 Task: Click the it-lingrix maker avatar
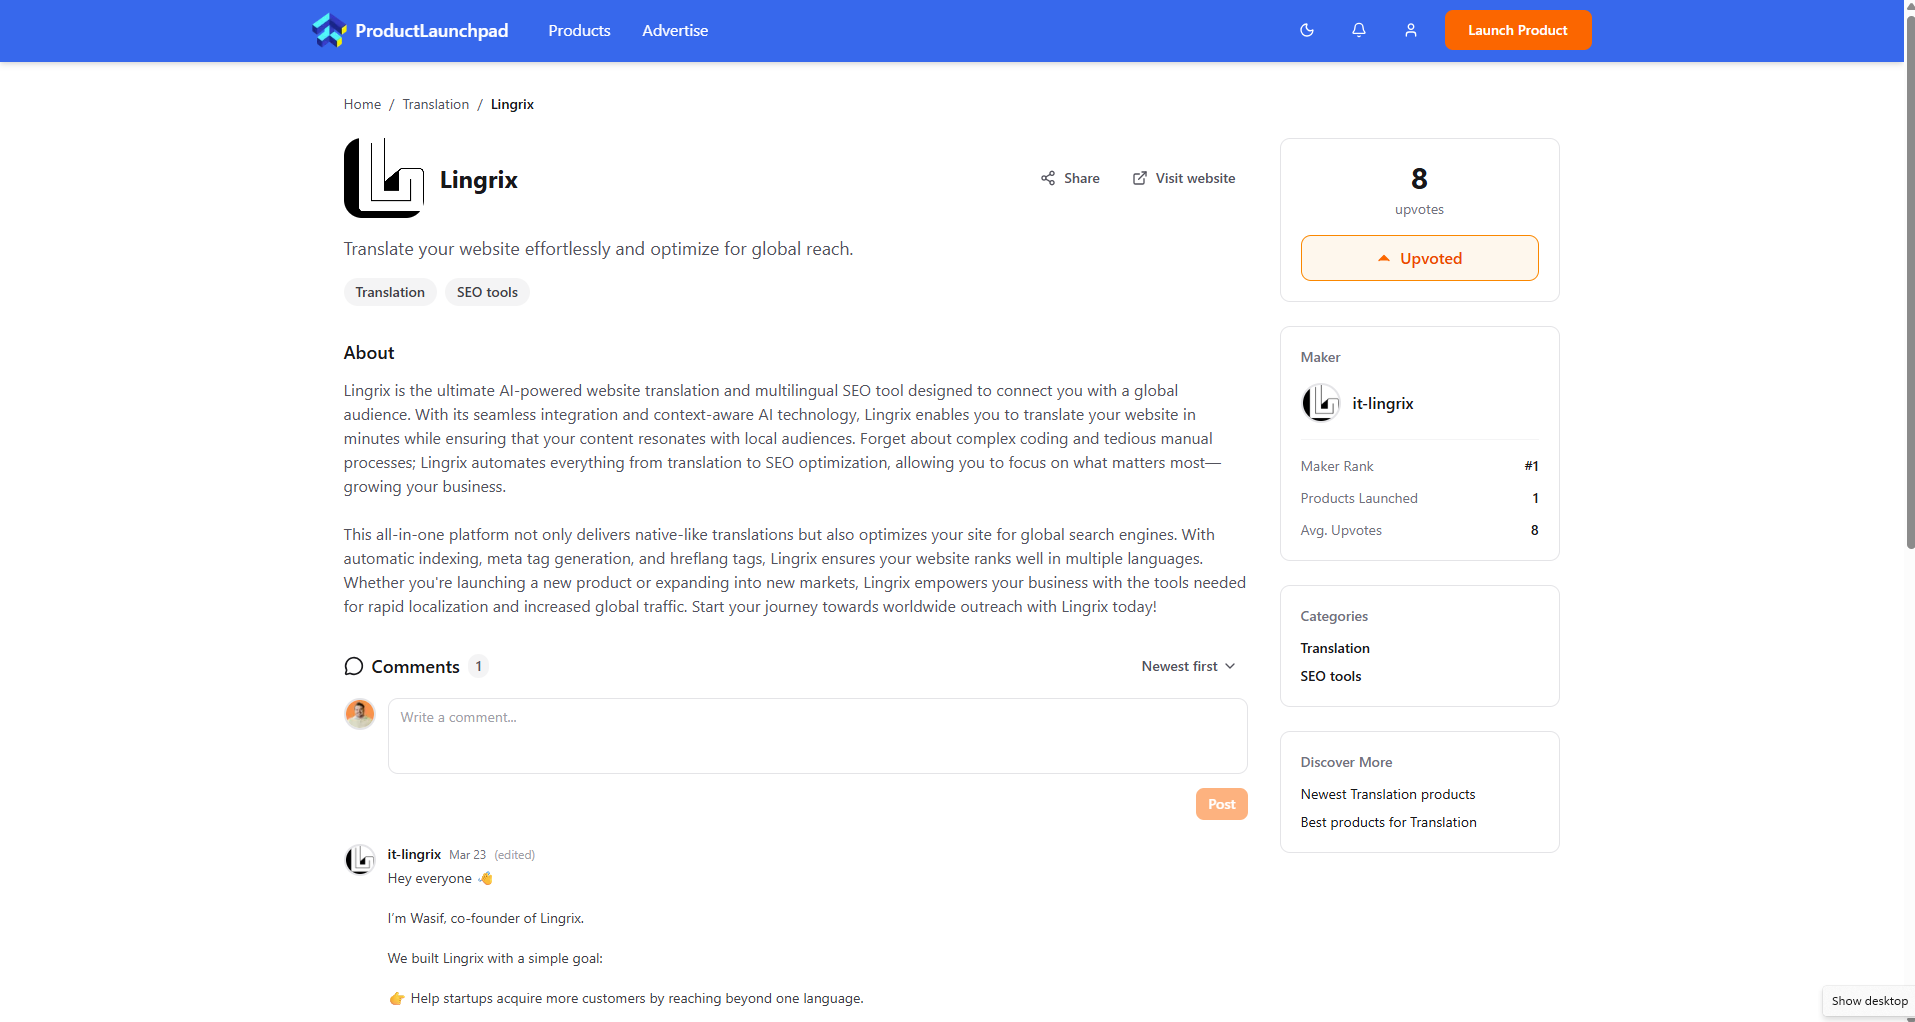(x=1321, y=403)
